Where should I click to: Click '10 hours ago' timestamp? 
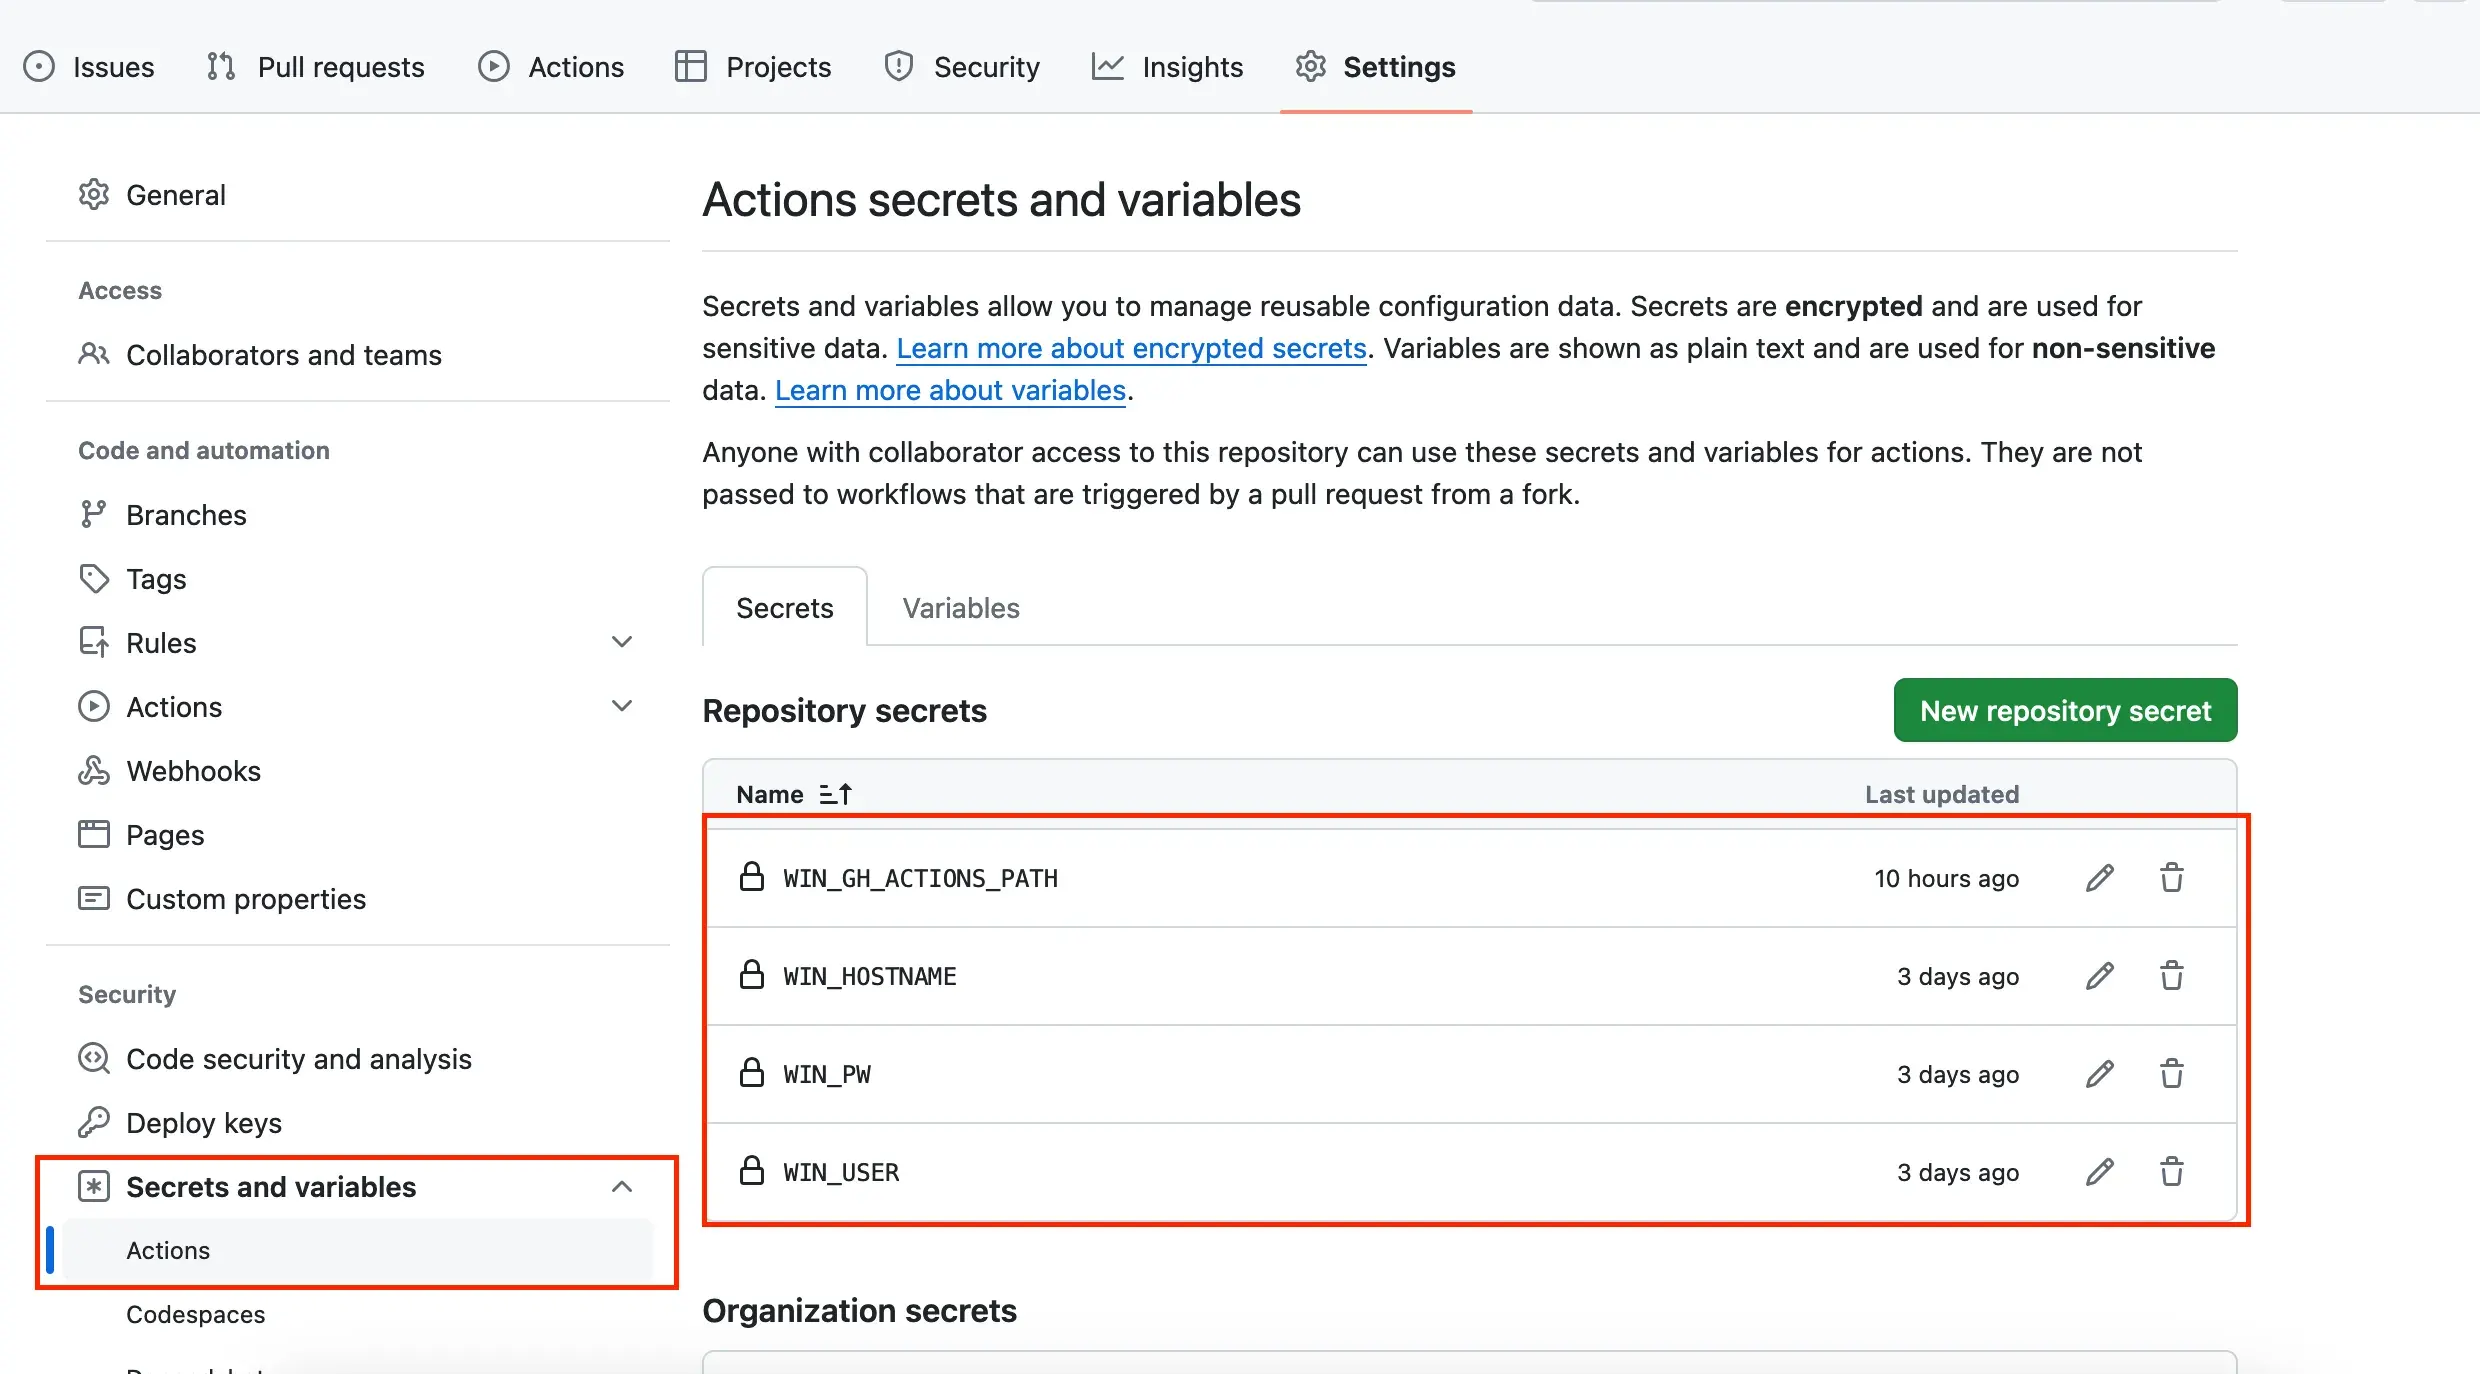click(1946, 878)
